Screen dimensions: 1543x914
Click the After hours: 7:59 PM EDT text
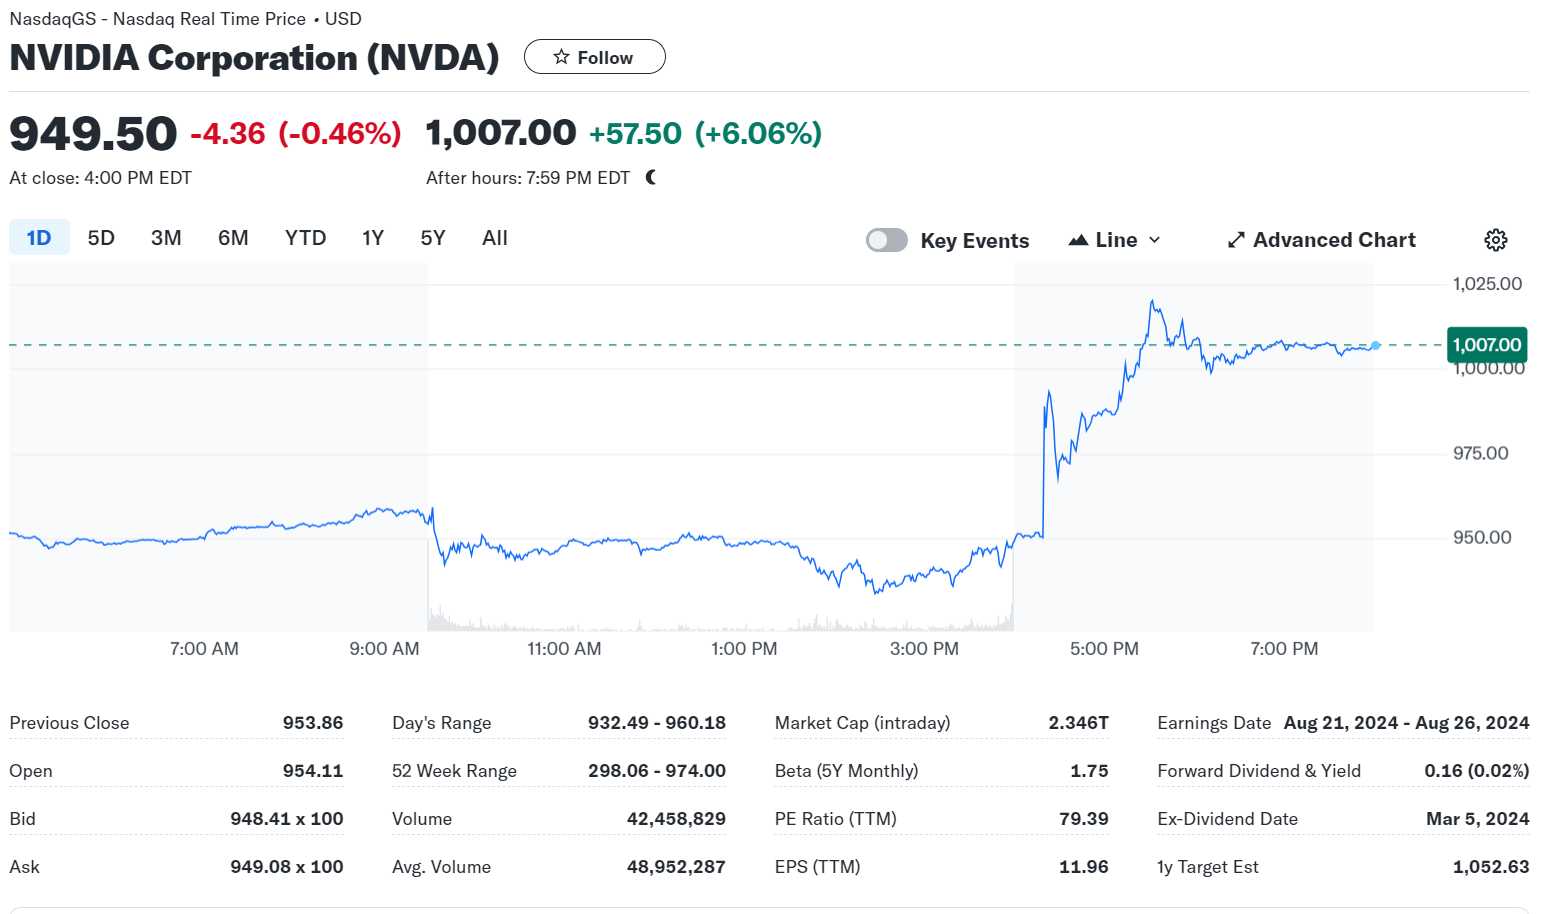(x=528, y=178)
